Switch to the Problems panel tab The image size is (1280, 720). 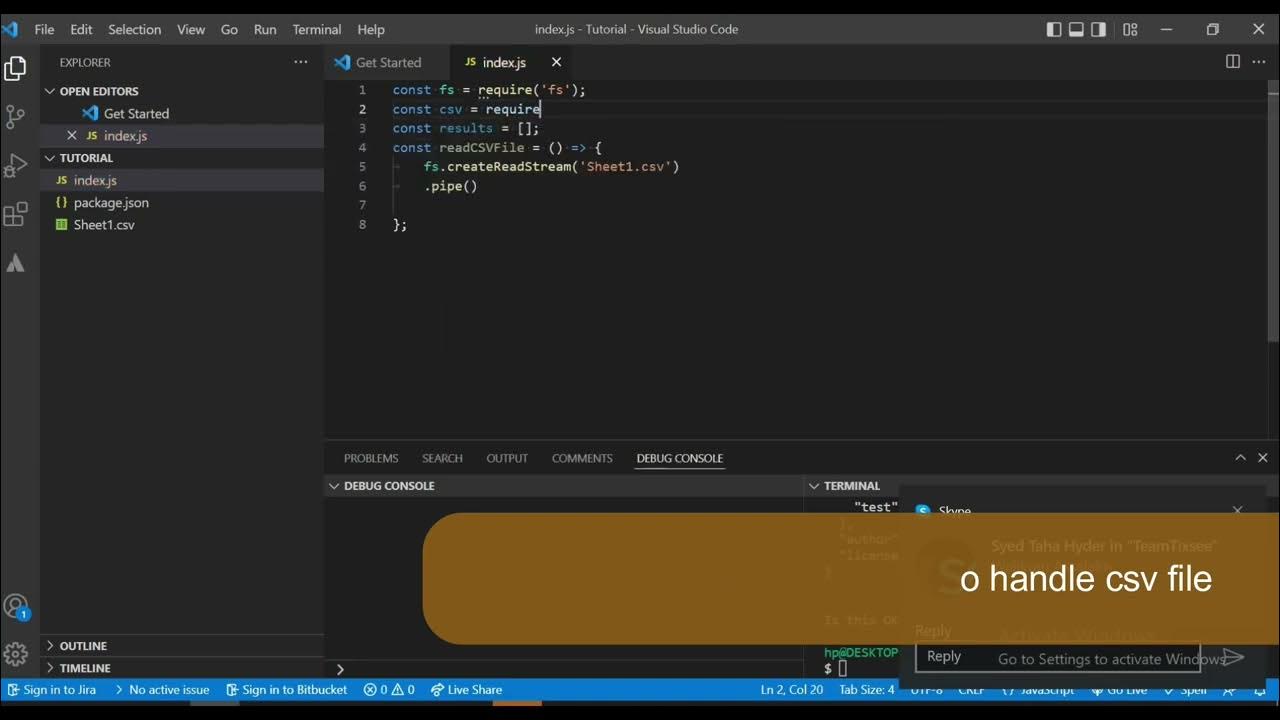point(371,458)
